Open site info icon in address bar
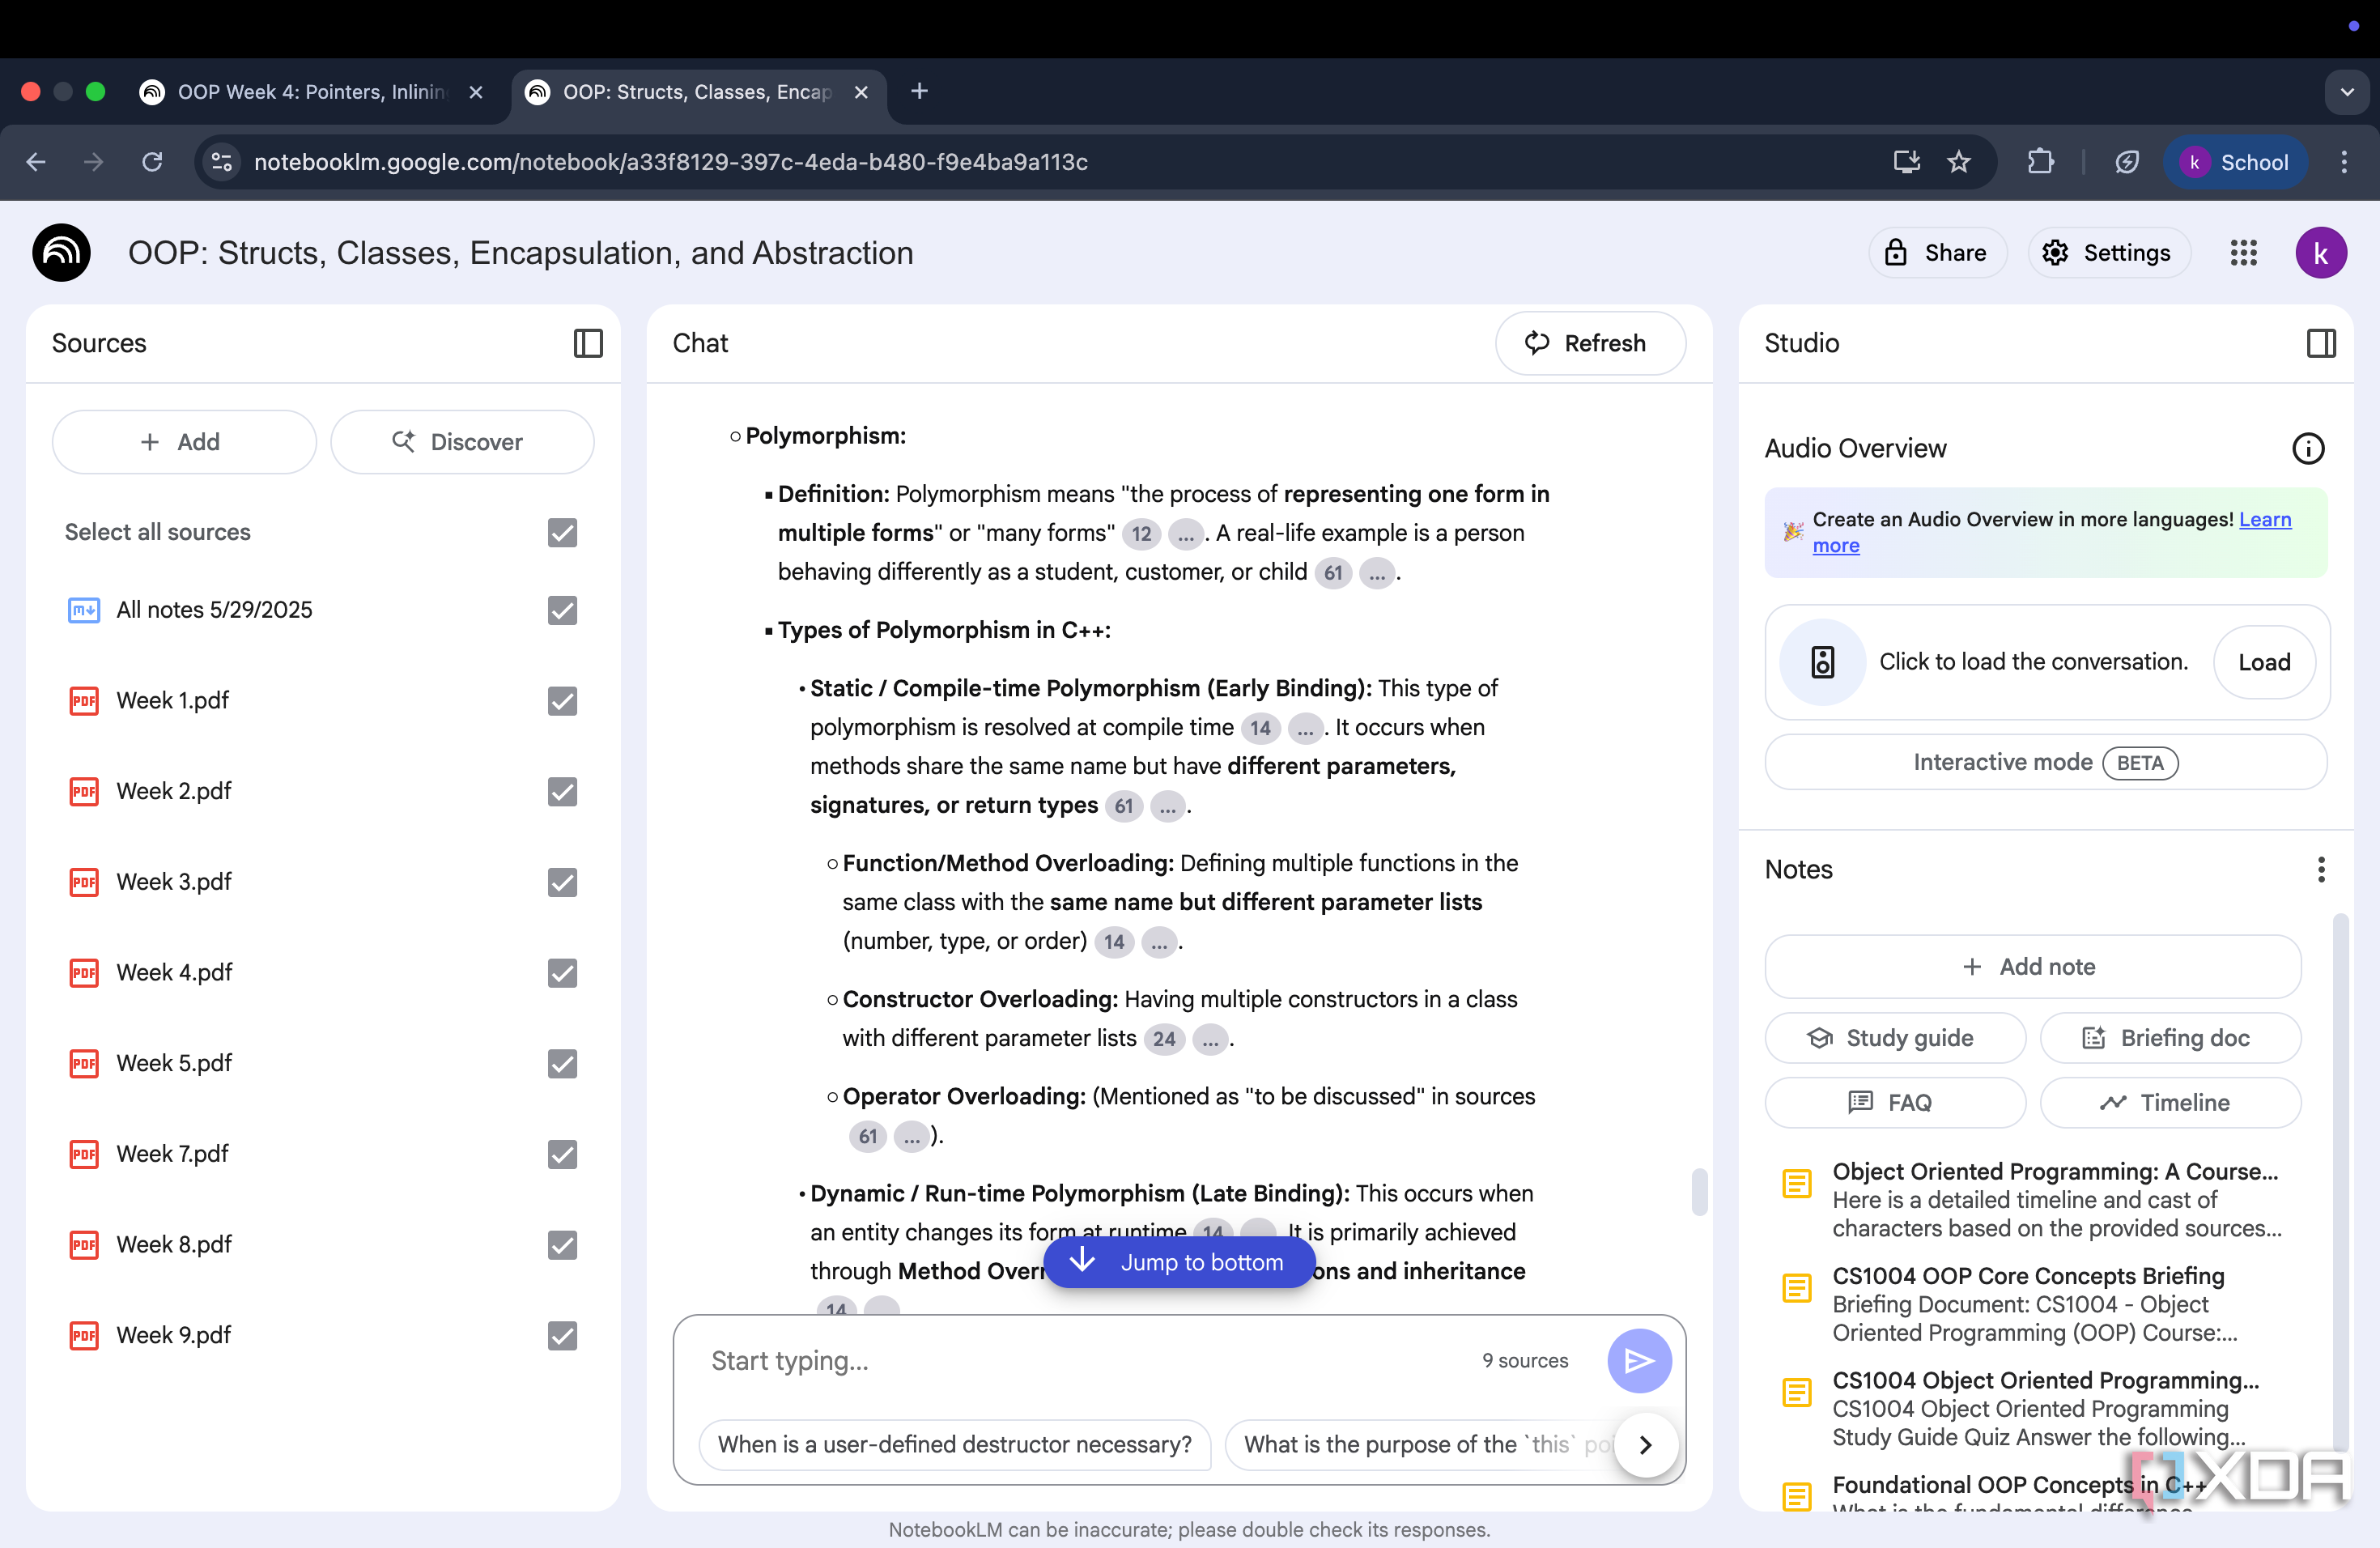The image size is (2380, 1548). coord(221,161)
